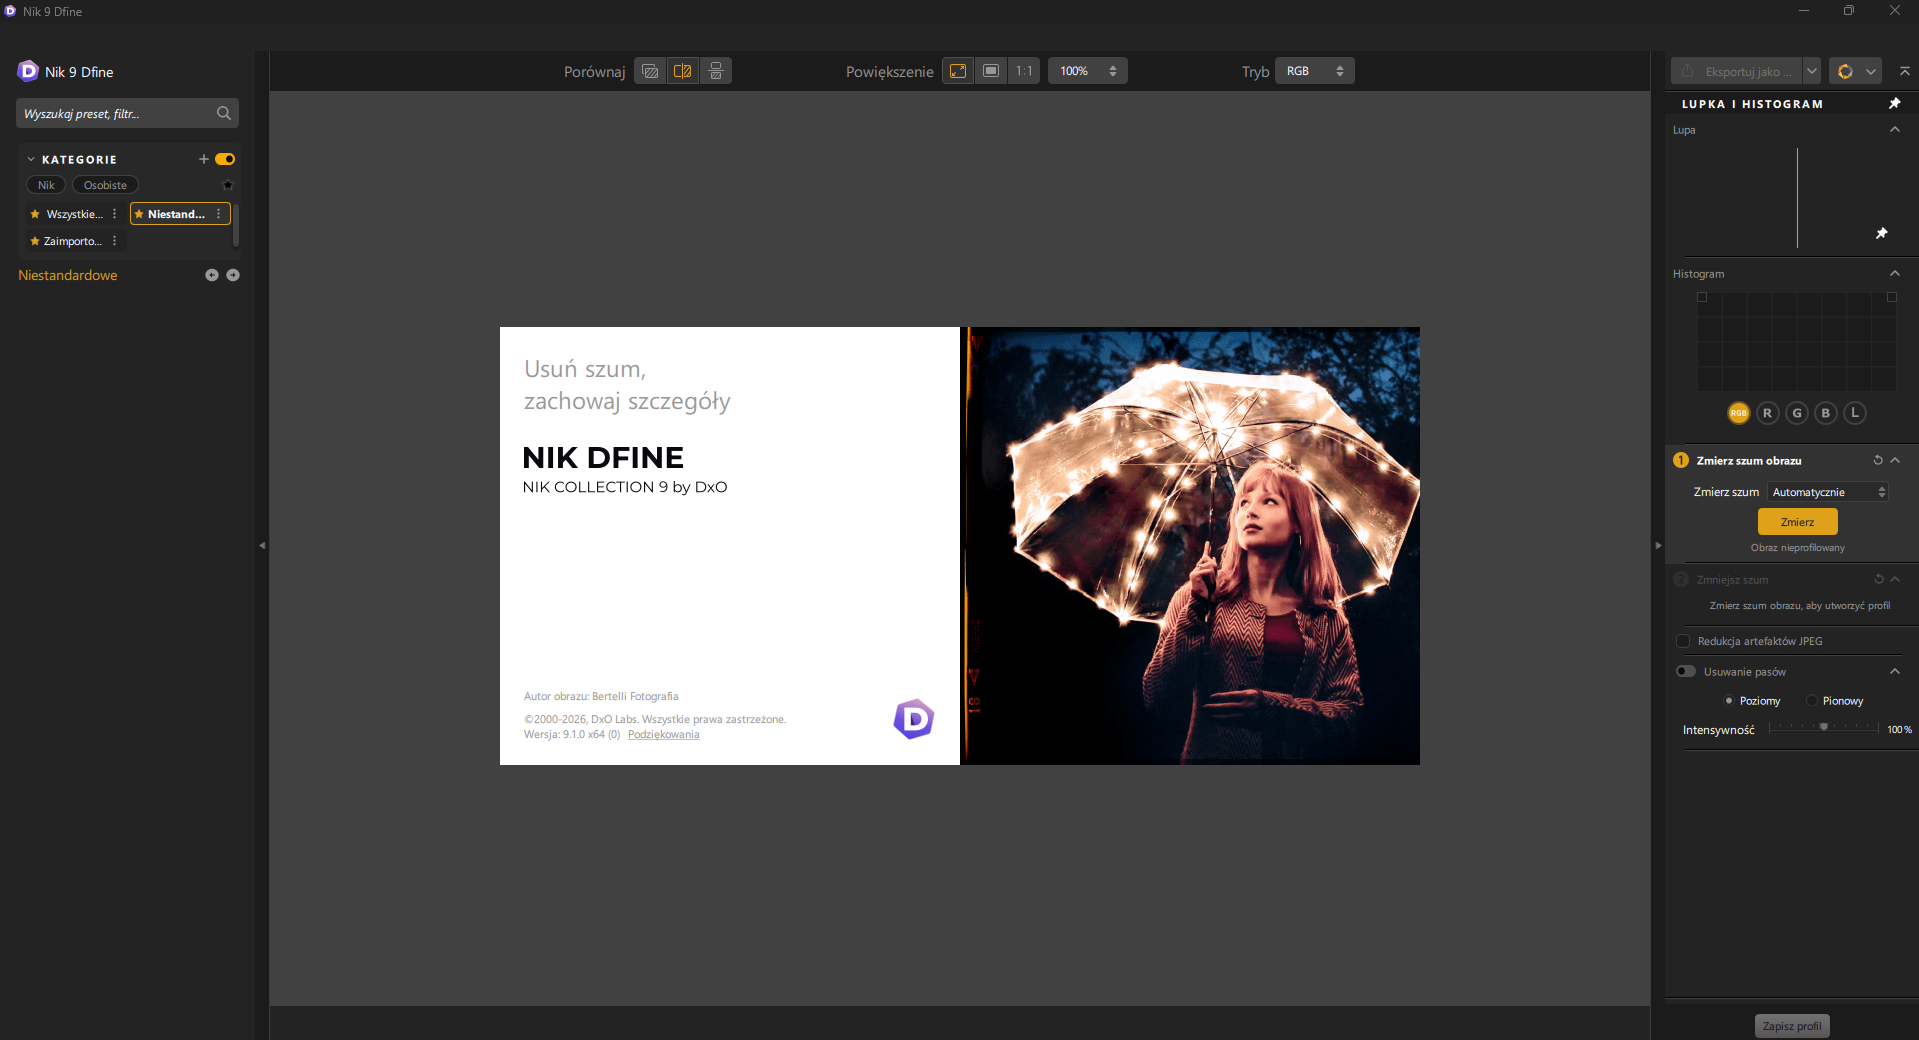Click the left panel collapse arrow
1919x1040 pixels.
point(262,545)
